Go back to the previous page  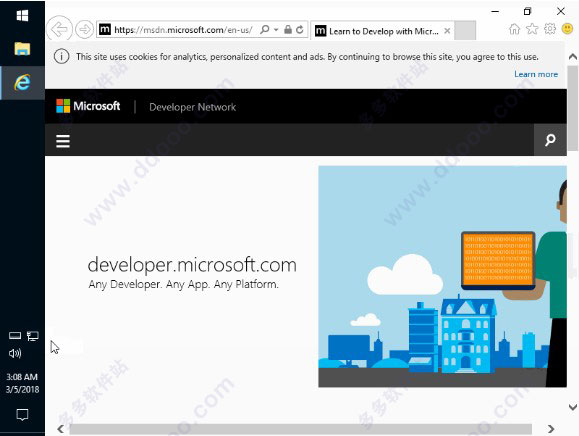pos(59,29)
